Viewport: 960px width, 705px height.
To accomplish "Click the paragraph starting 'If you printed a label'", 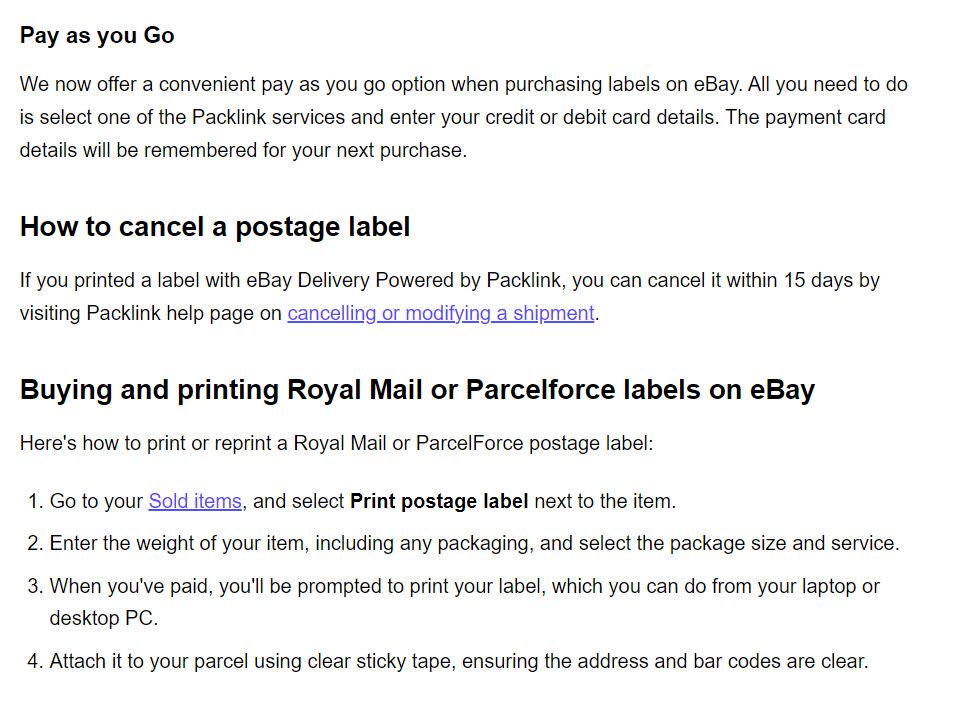I will [449, 281].
